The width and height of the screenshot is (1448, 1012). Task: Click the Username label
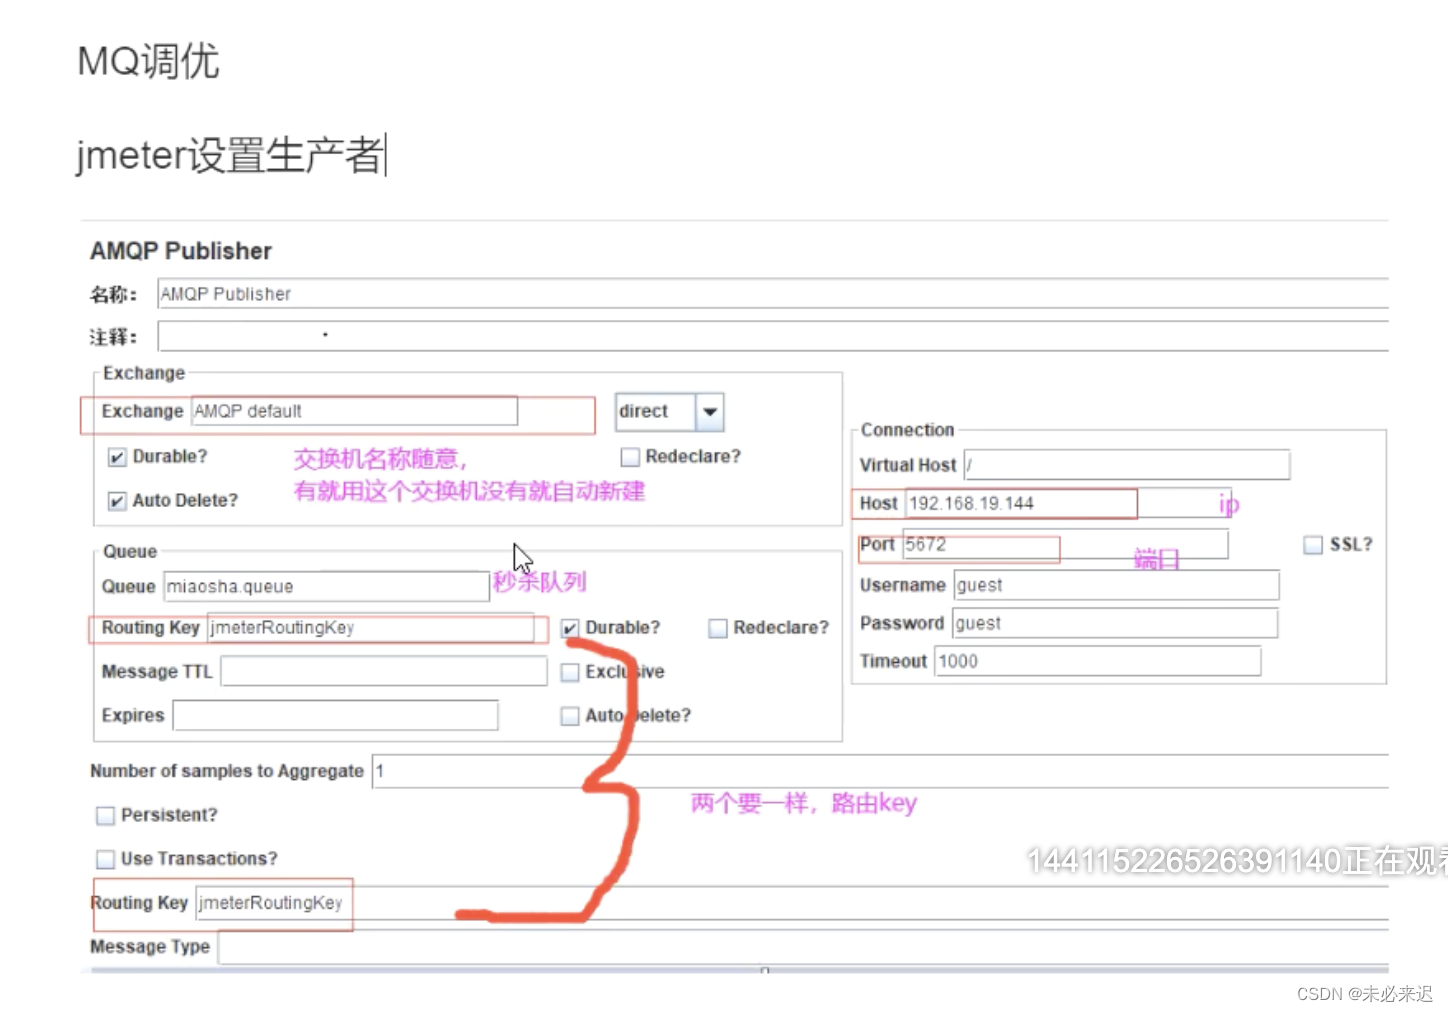903,585
